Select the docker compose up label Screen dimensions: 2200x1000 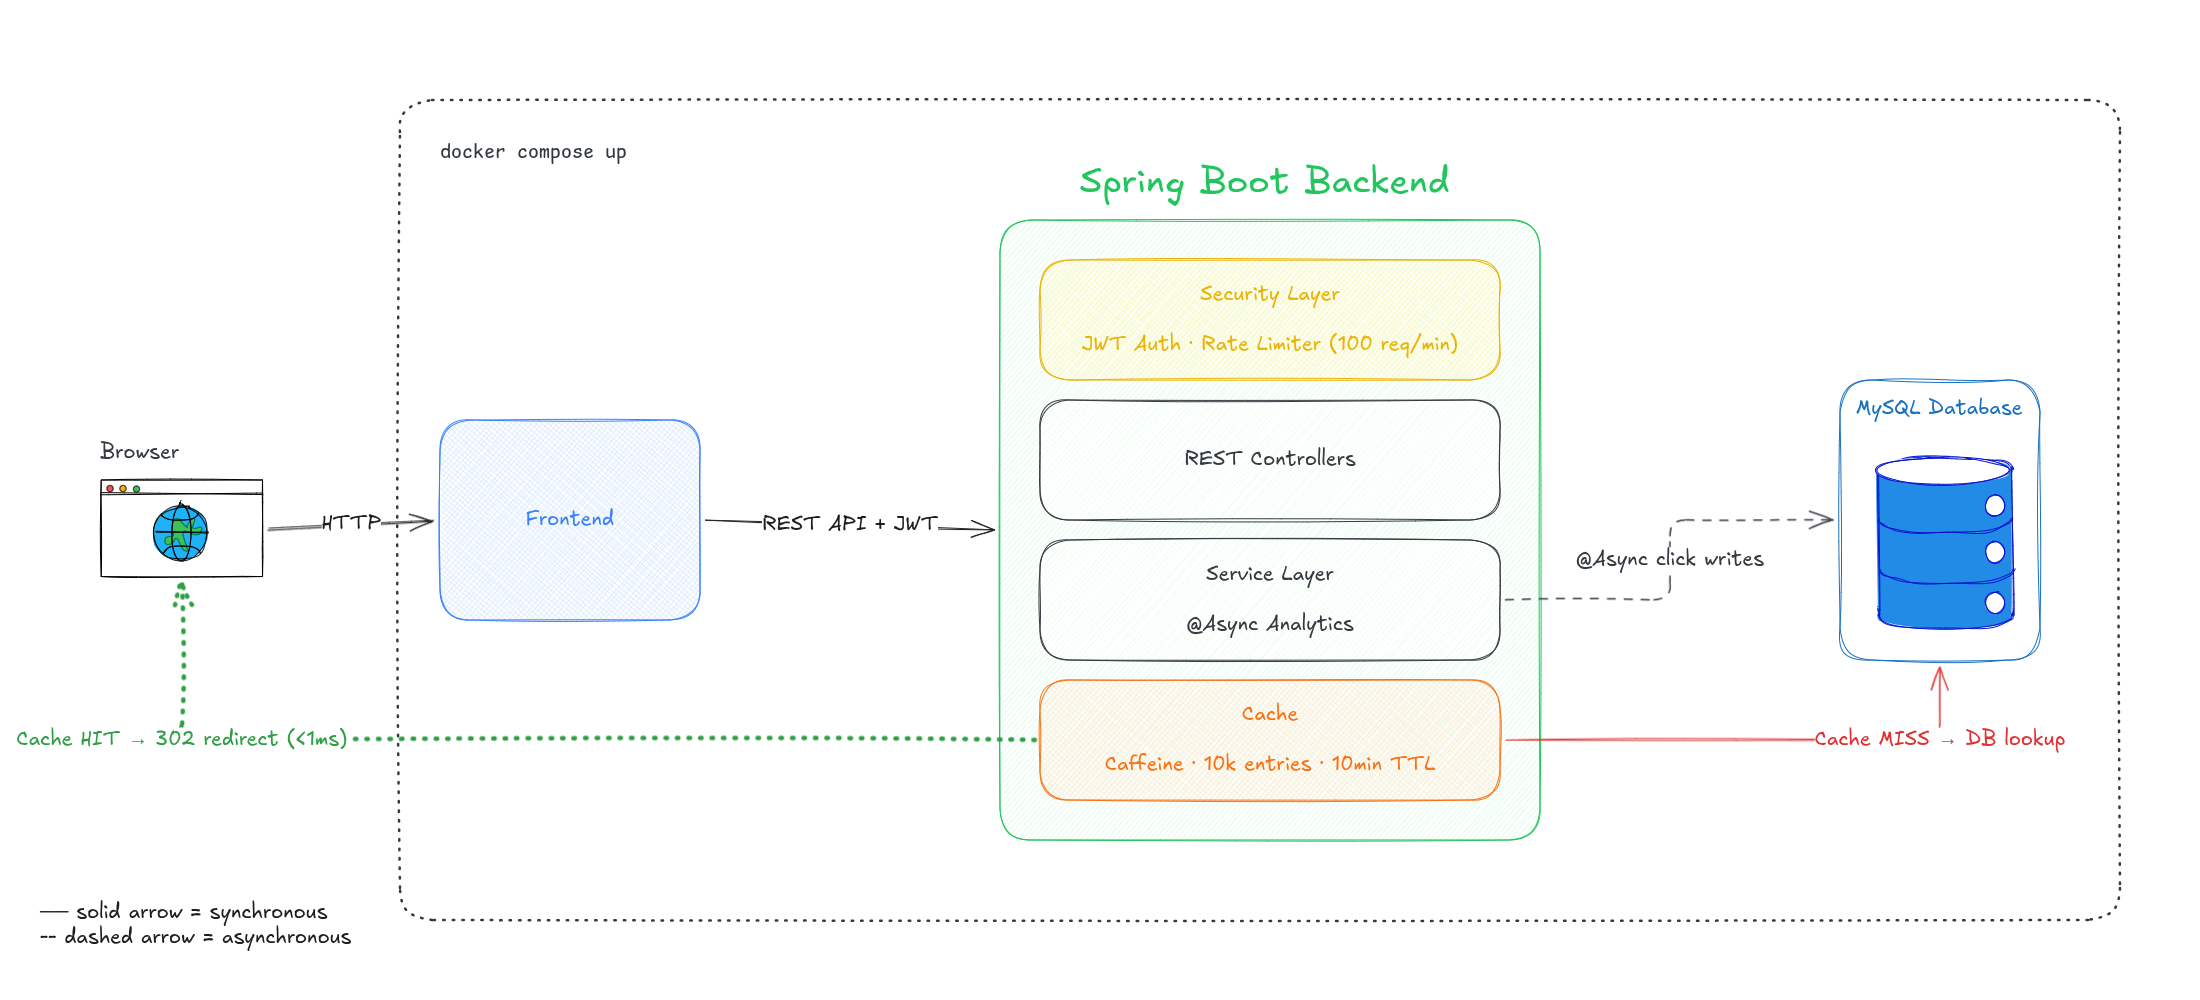click(533, 152)
